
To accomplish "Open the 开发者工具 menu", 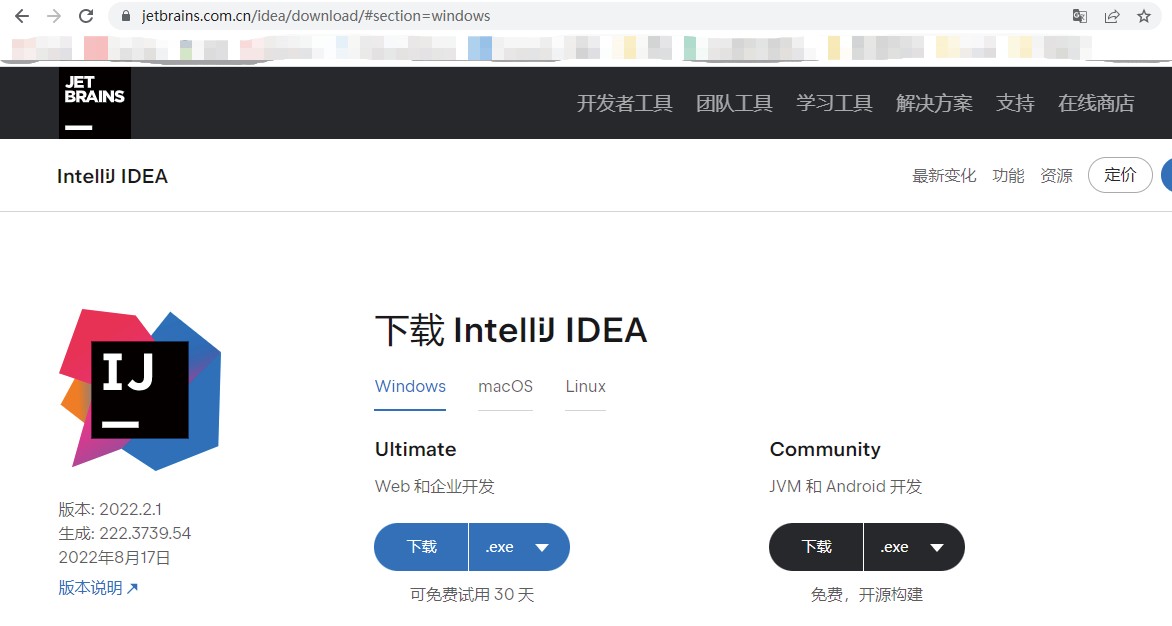I will (624, 103).
